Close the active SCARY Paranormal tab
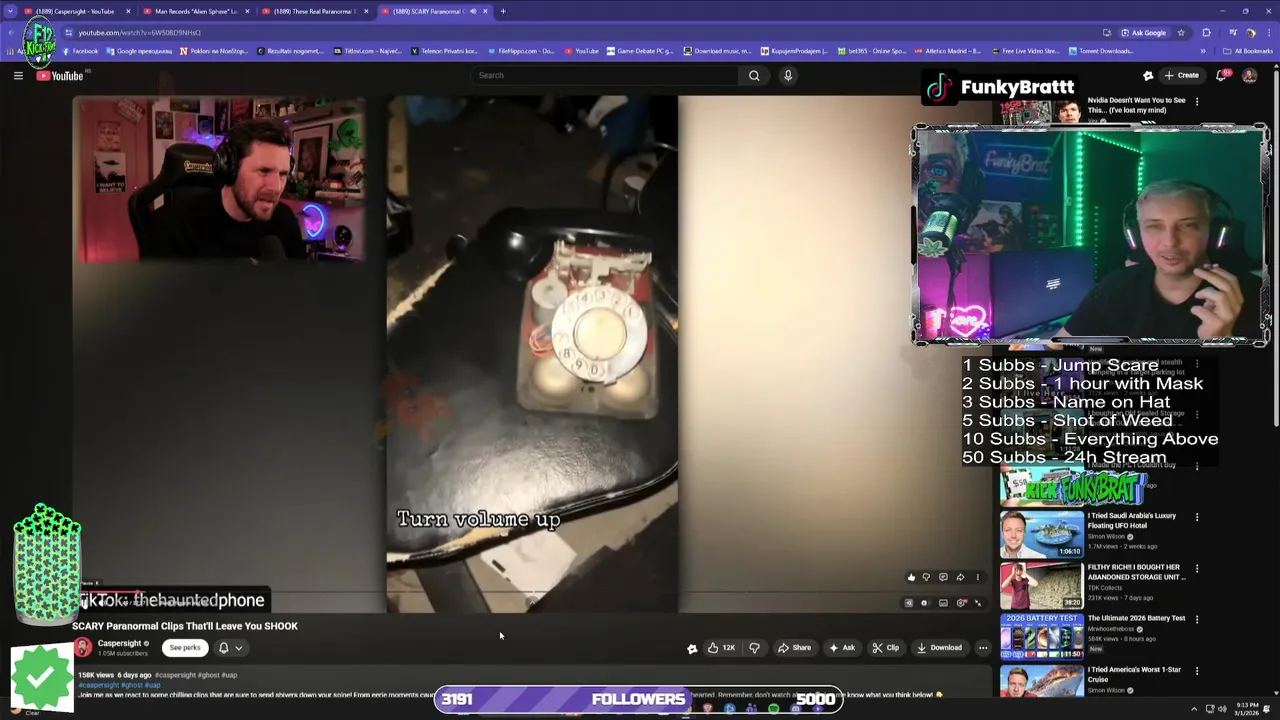1280x720 pixels. (x=485, y=11)
